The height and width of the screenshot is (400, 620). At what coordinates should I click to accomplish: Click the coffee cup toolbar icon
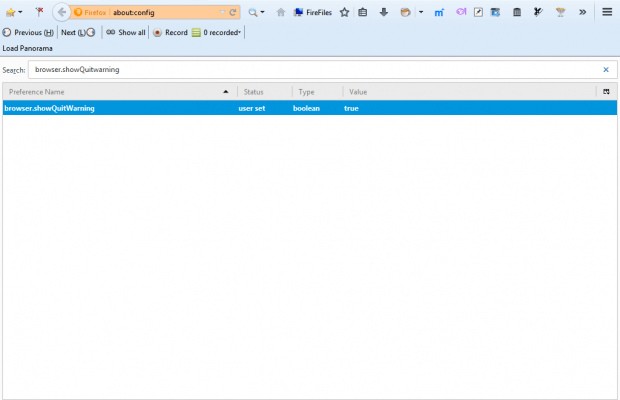click(405, 12)
